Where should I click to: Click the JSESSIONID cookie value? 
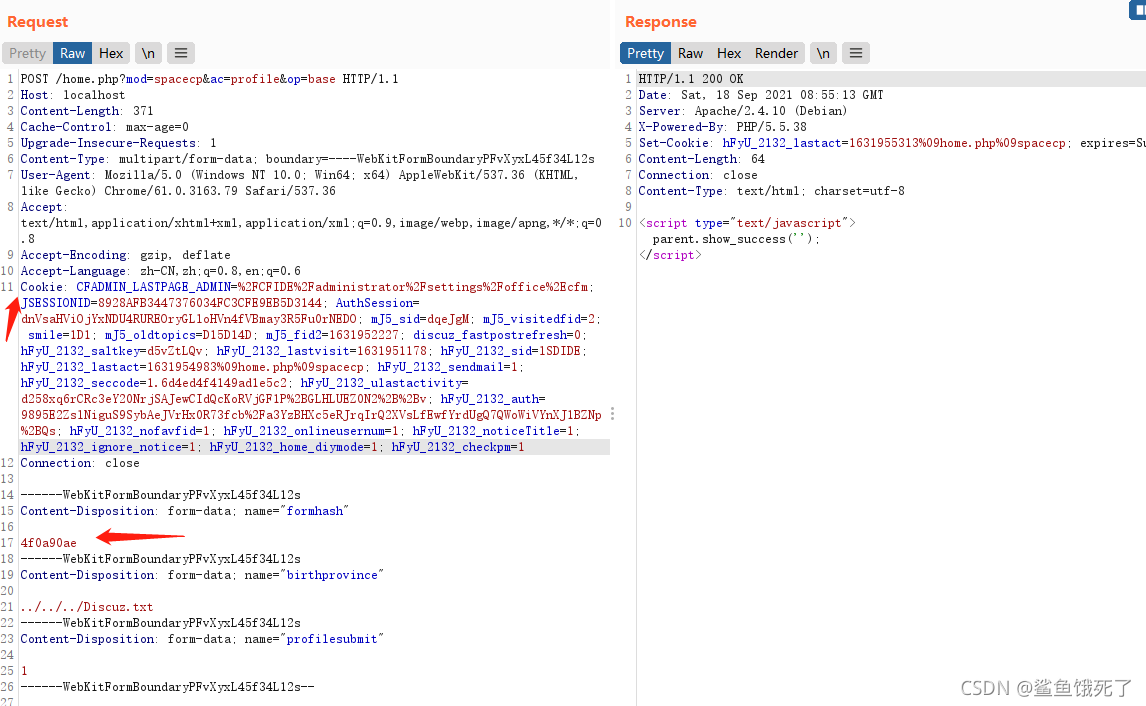[210, 303]
